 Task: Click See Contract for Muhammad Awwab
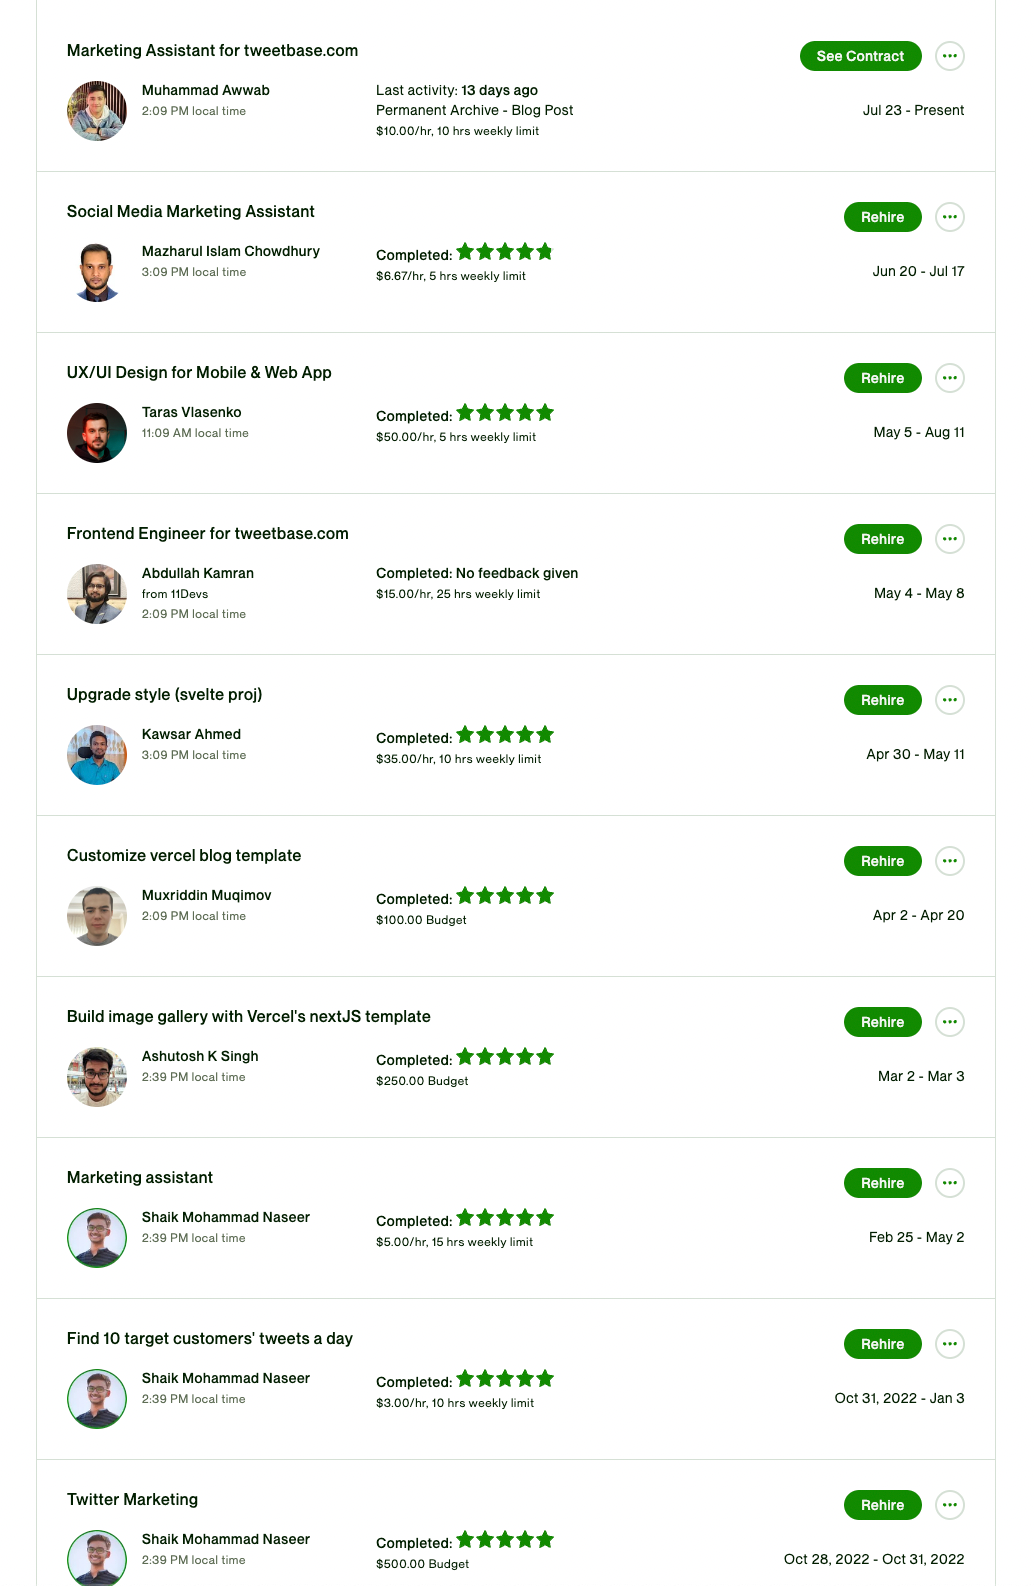[860, 56]
